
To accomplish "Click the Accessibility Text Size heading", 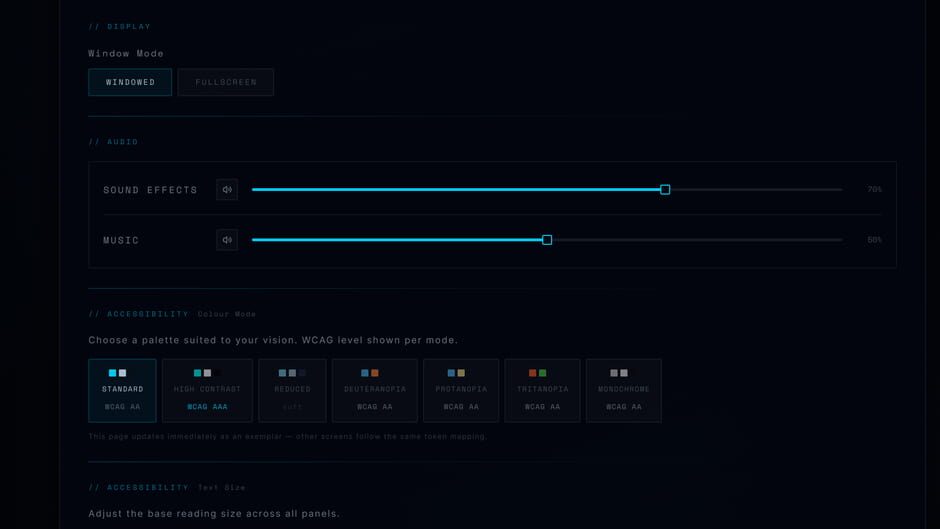I will point(167,487).
